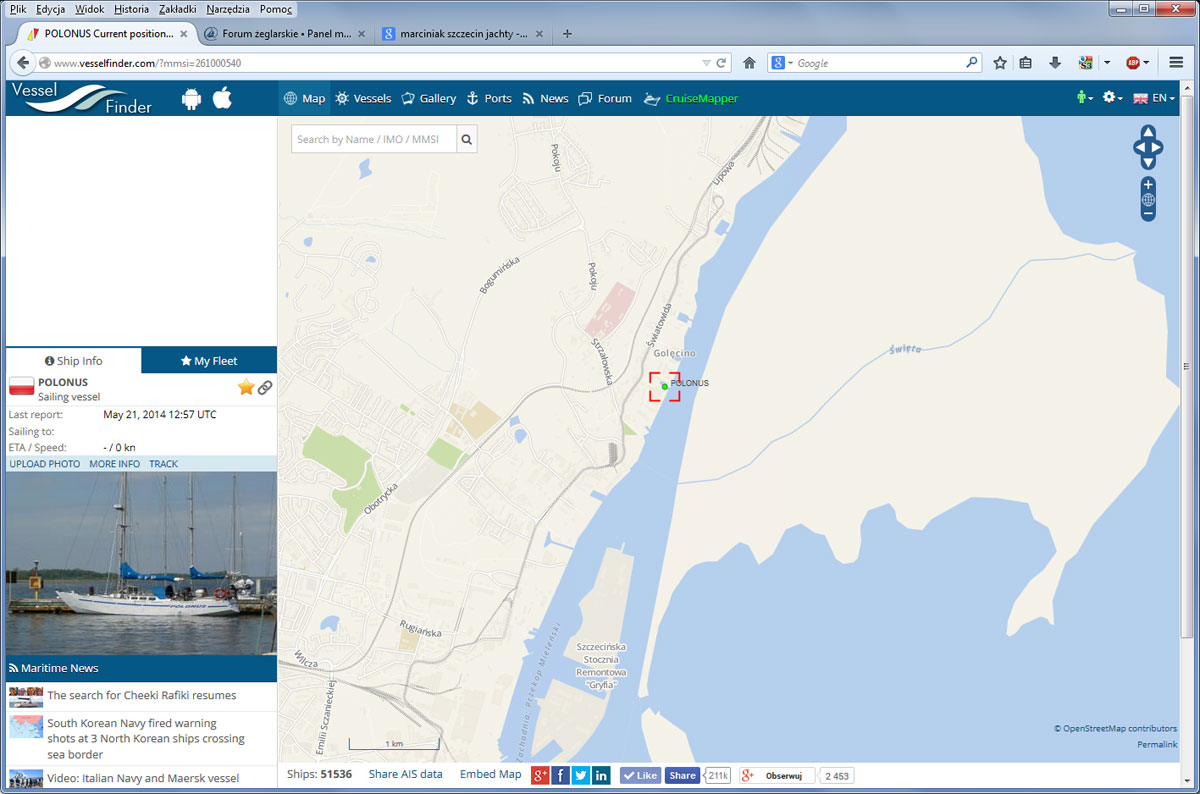
Task: Show bookmarks list icon in toolbar
Action: coord(1026,63)
